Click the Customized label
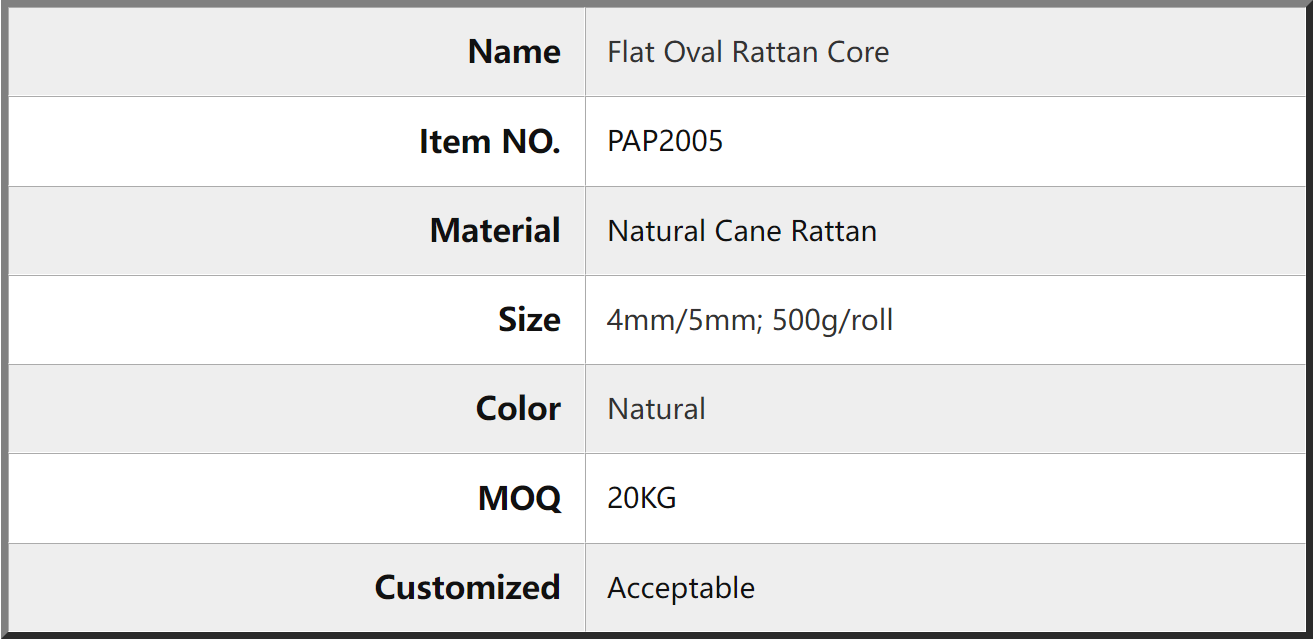This screenshot has width=1313, height=639. 467,587
